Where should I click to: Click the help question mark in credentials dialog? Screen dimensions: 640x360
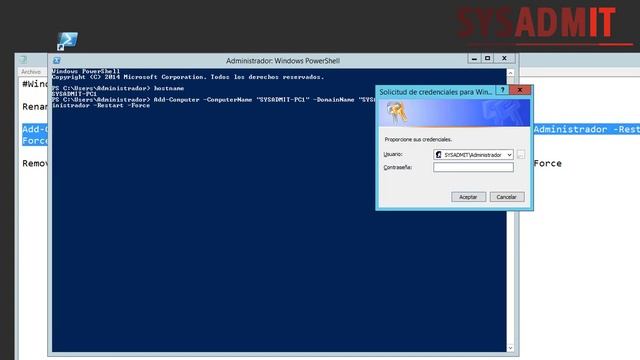[x=502, y=90]
